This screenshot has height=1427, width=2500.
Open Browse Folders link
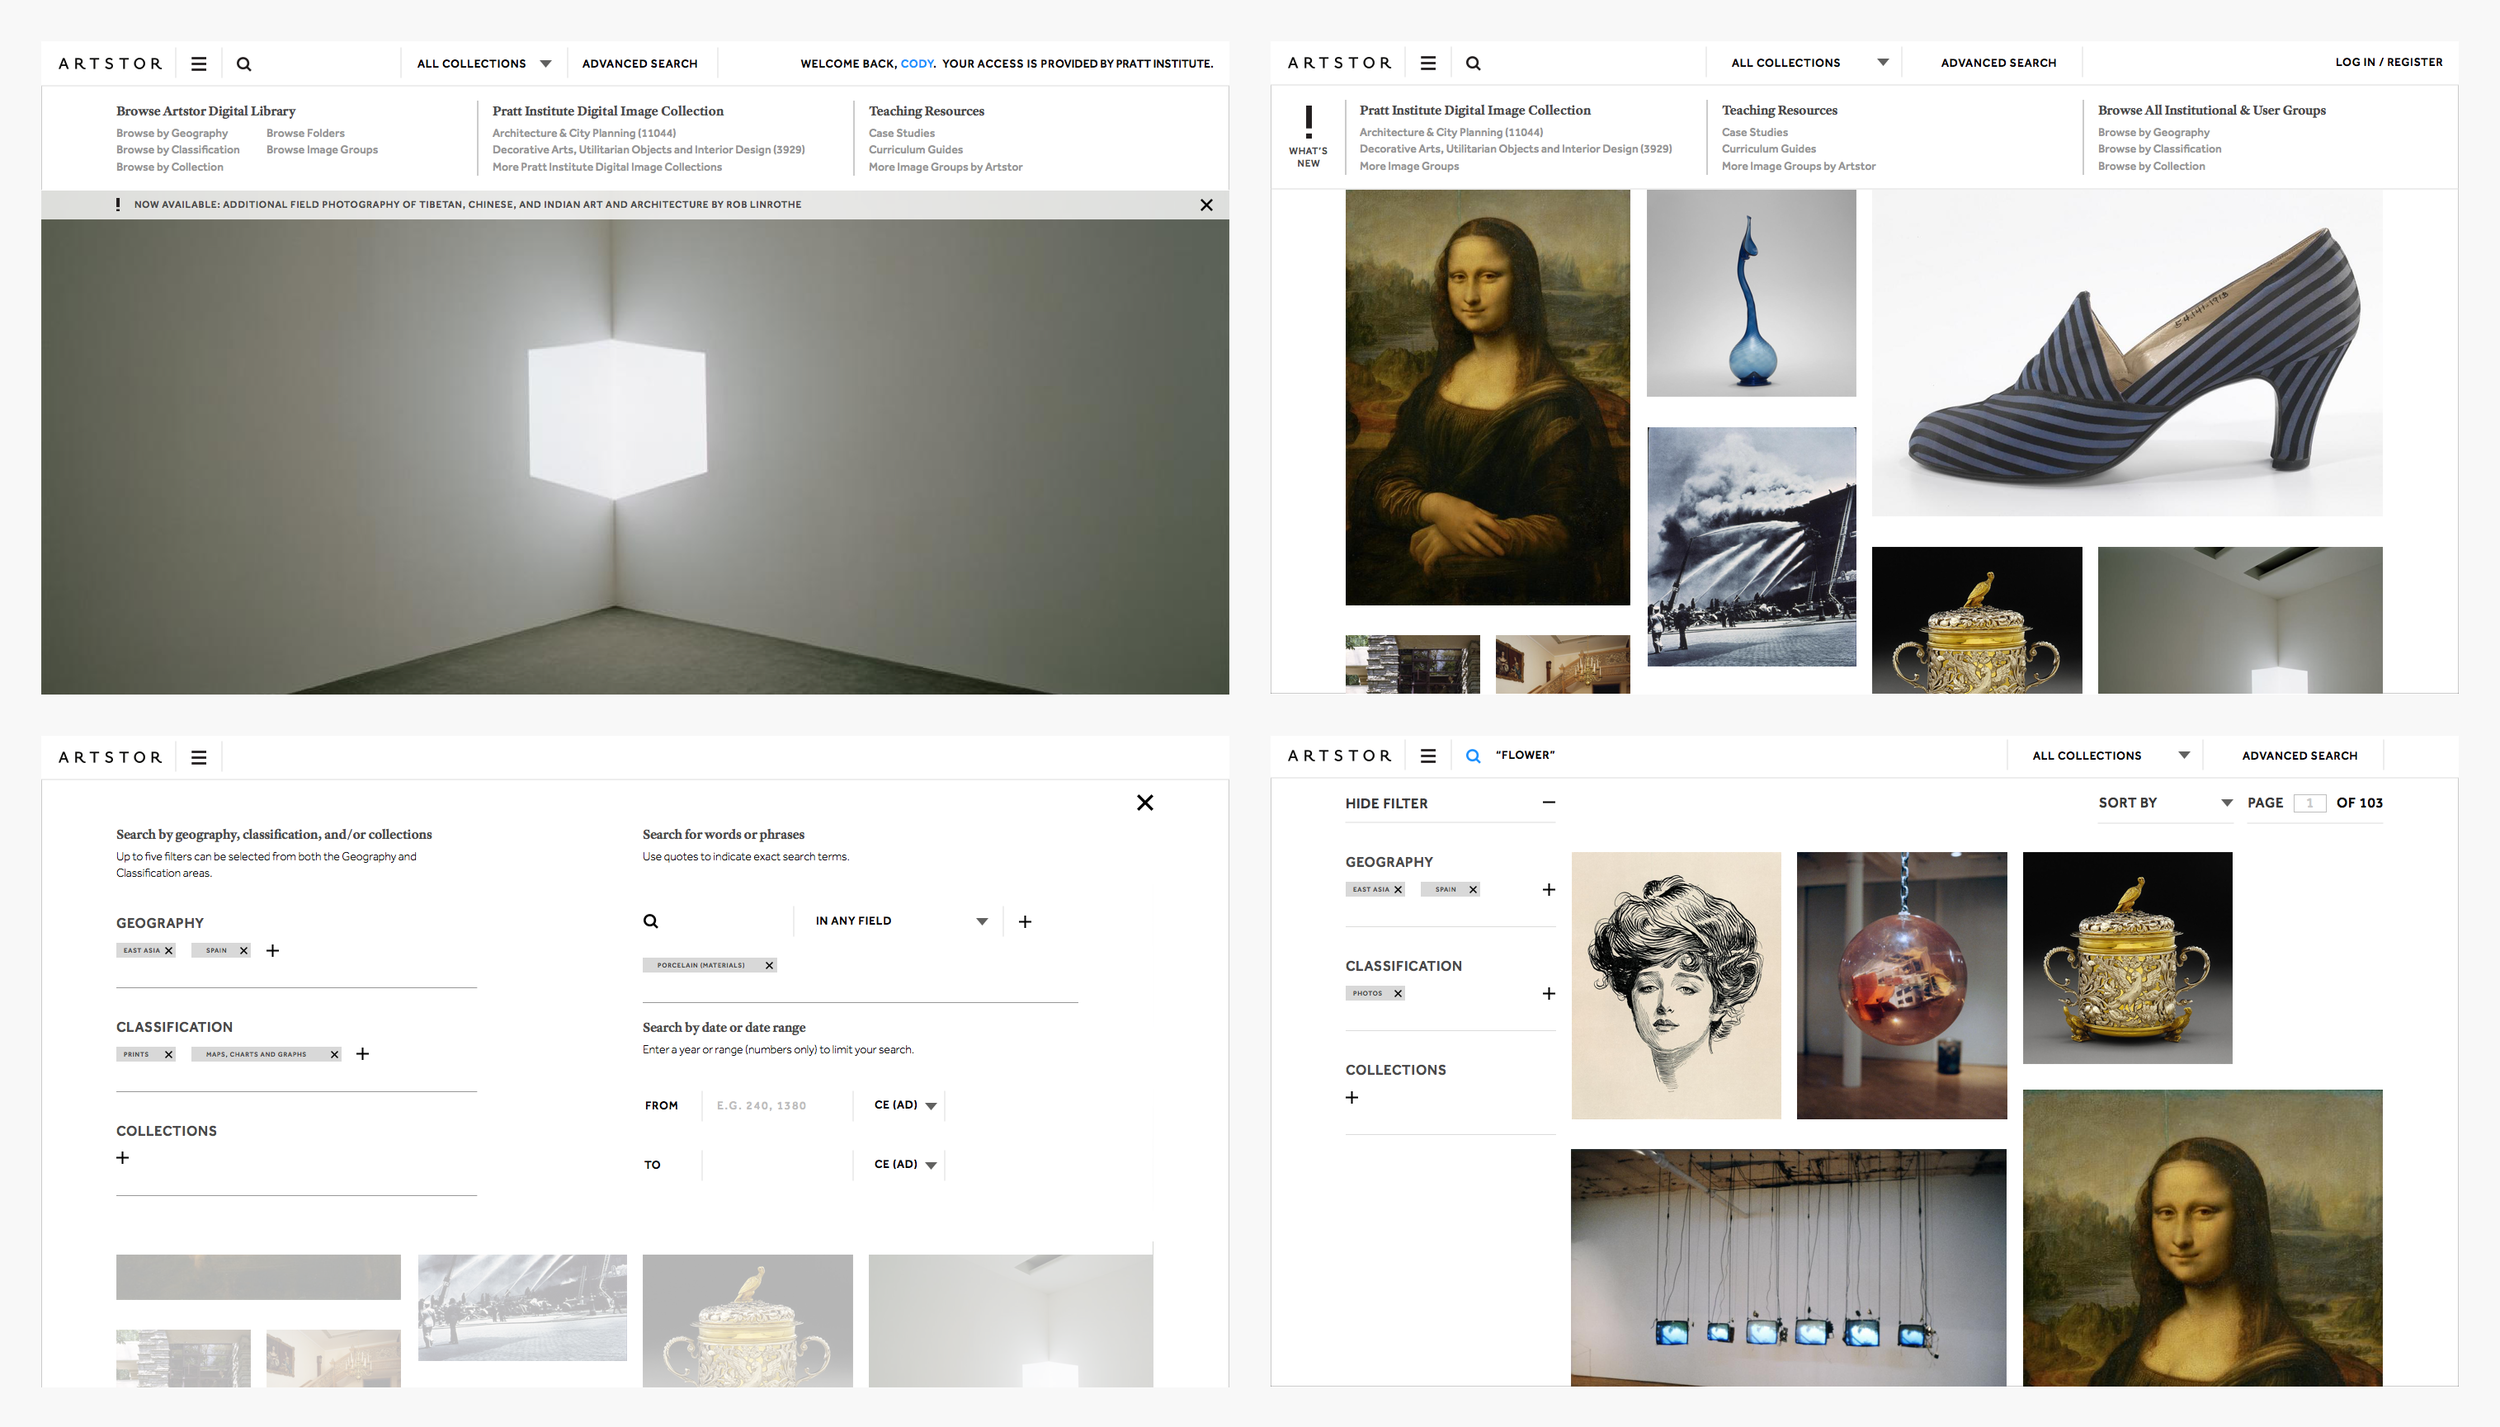coord(305,134)
